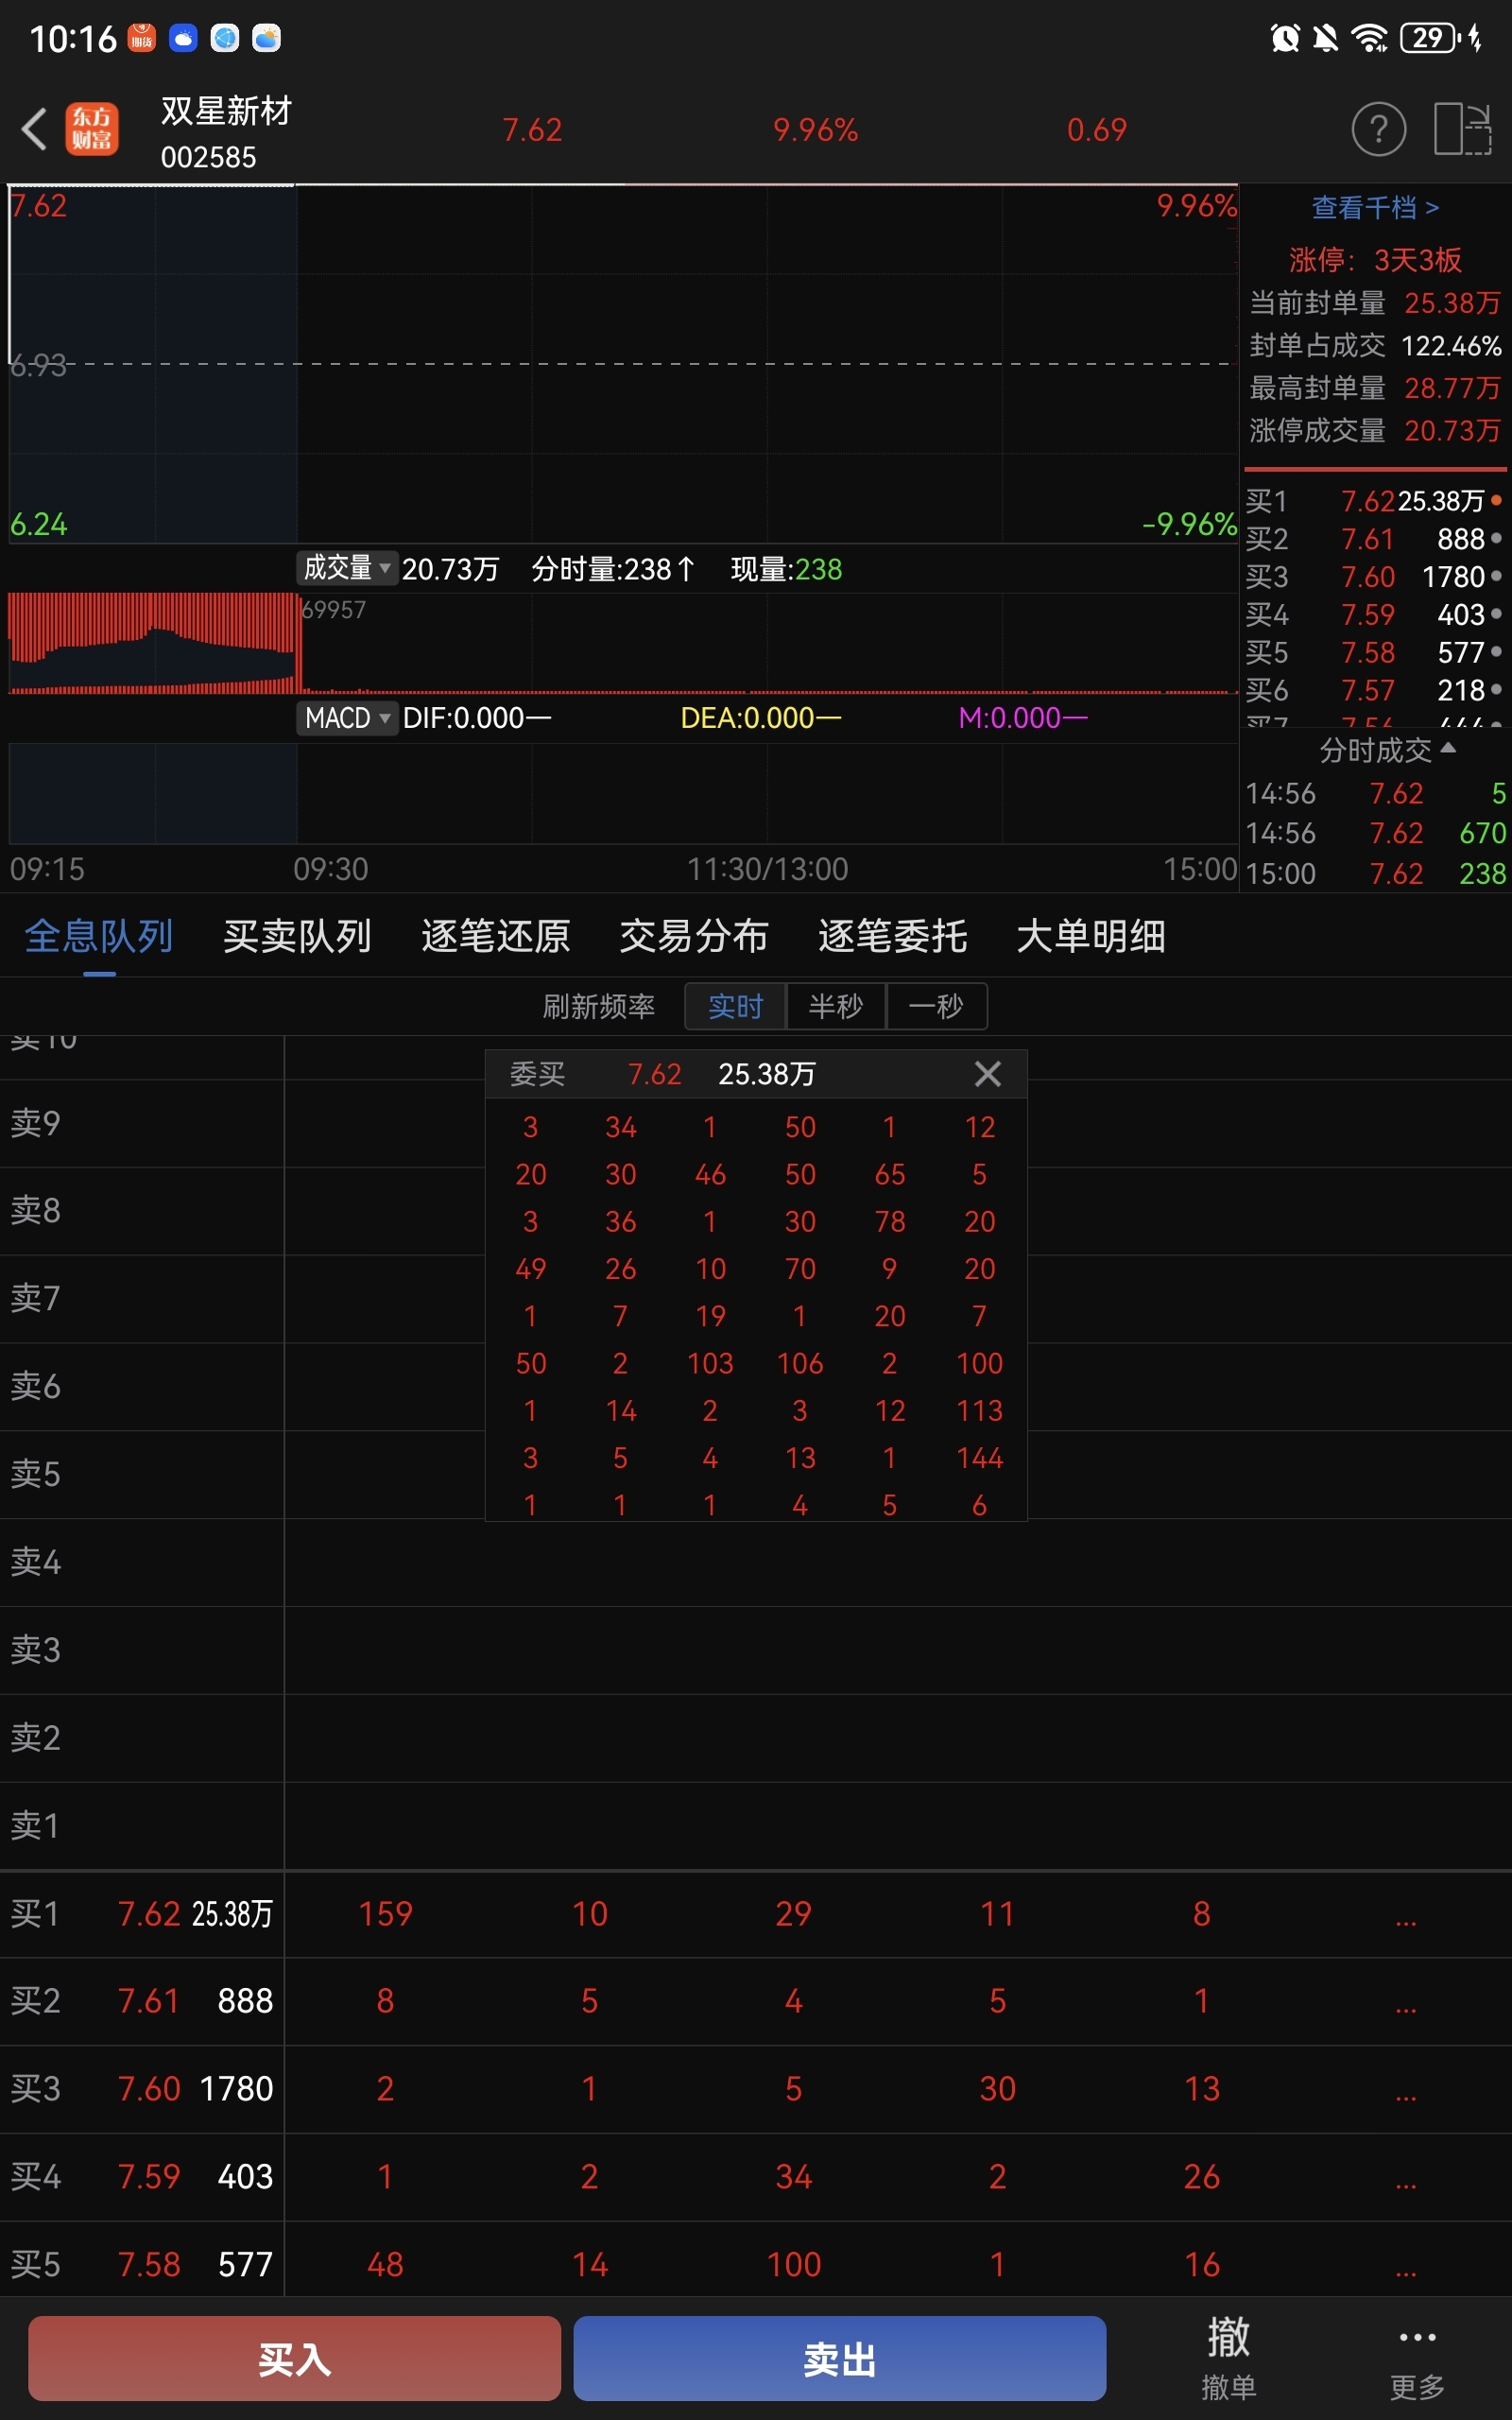
Task: Open the 成交量 indicator dropdown
Action: pyautogui.click(x=347, y=568)
